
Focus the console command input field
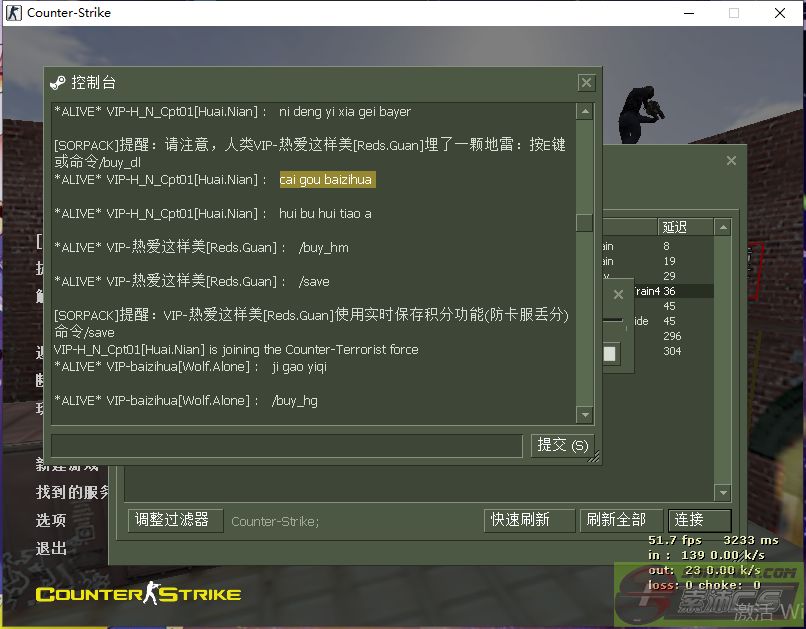[287, 446]
